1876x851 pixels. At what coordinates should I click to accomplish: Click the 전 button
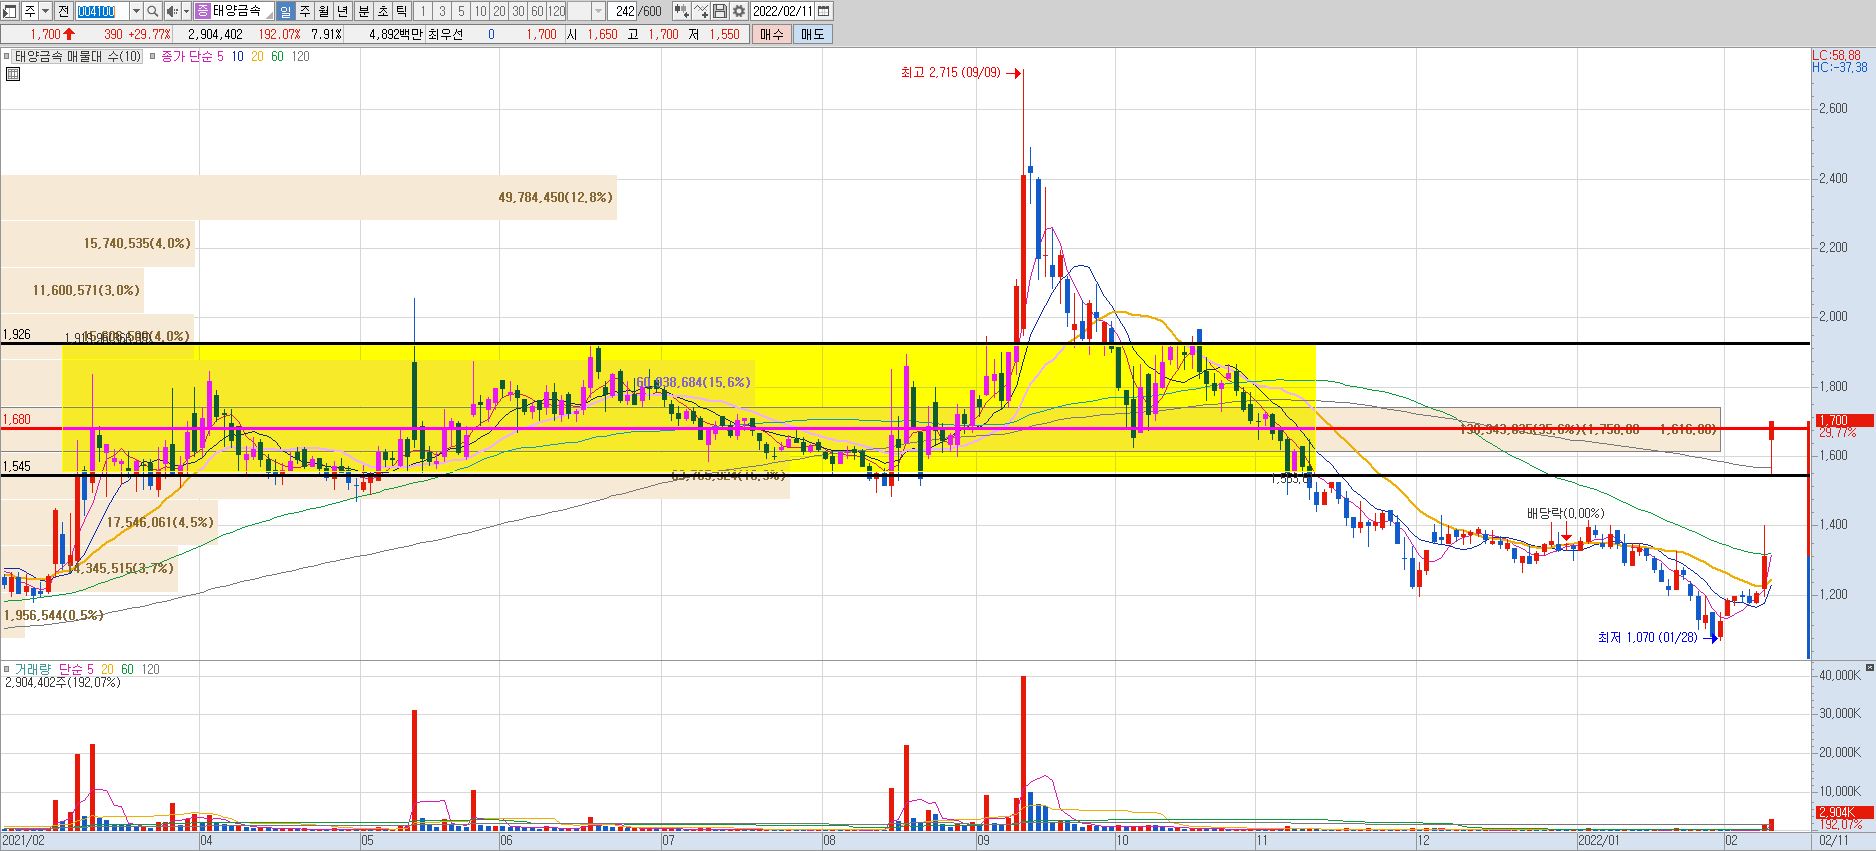click(63, 11)
